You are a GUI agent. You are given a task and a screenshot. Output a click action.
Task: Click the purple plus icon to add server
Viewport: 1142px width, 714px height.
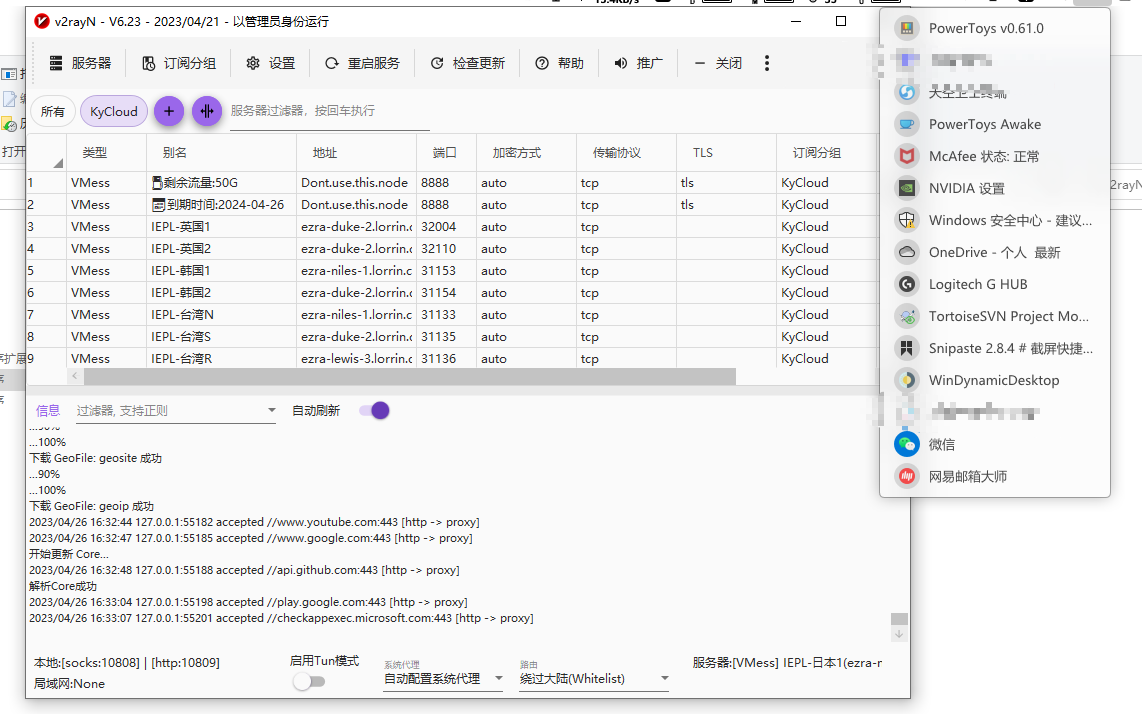point(168,111)
